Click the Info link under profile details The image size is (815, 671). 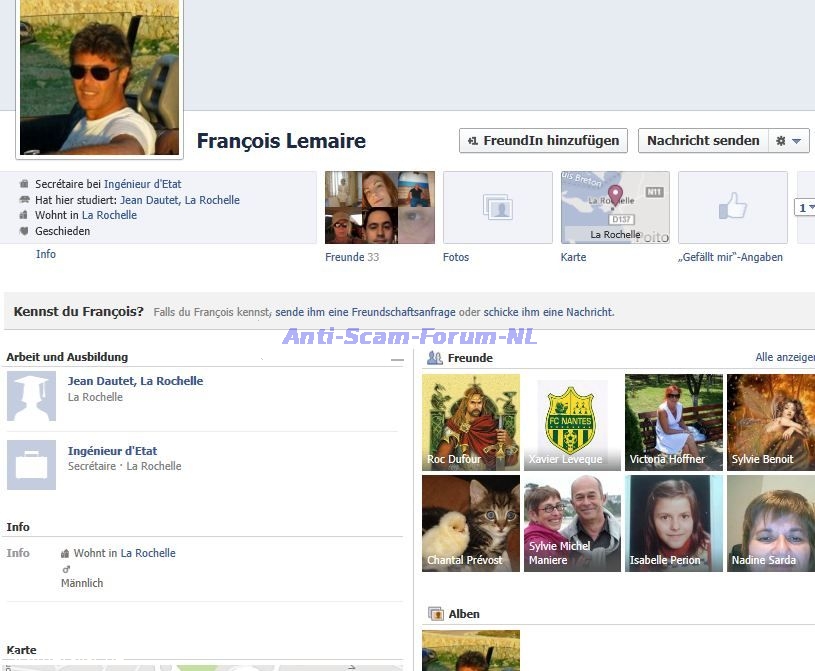coord(46,254)
